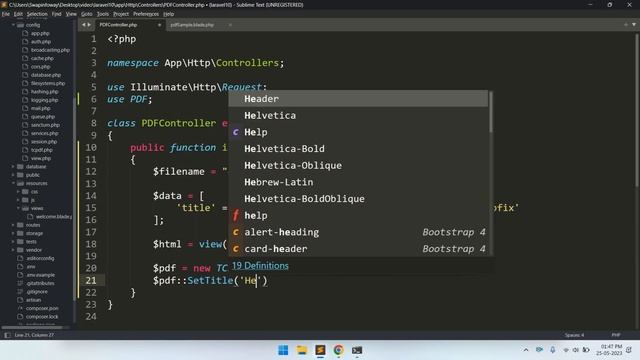Open the Preferences menu
Screen dimensions: 640x360
click(146, 14)
